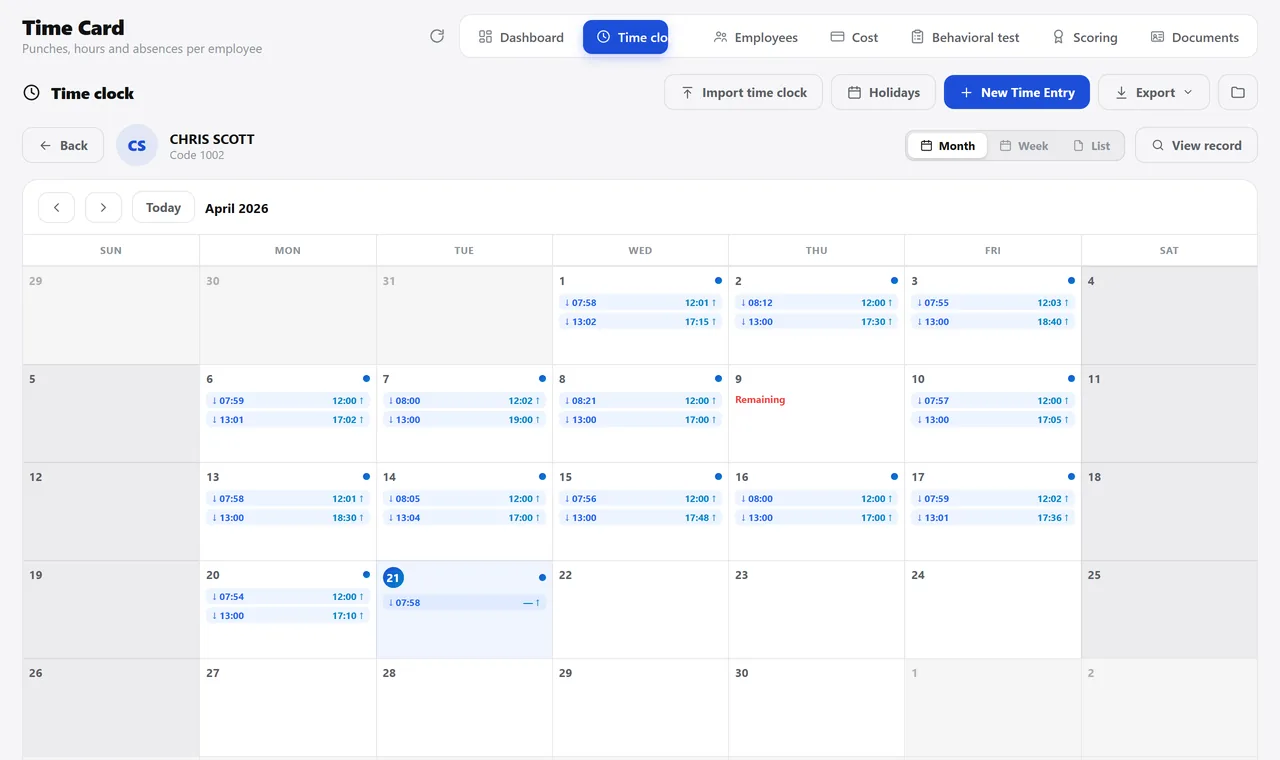Click the View record button

point(1196,145)
